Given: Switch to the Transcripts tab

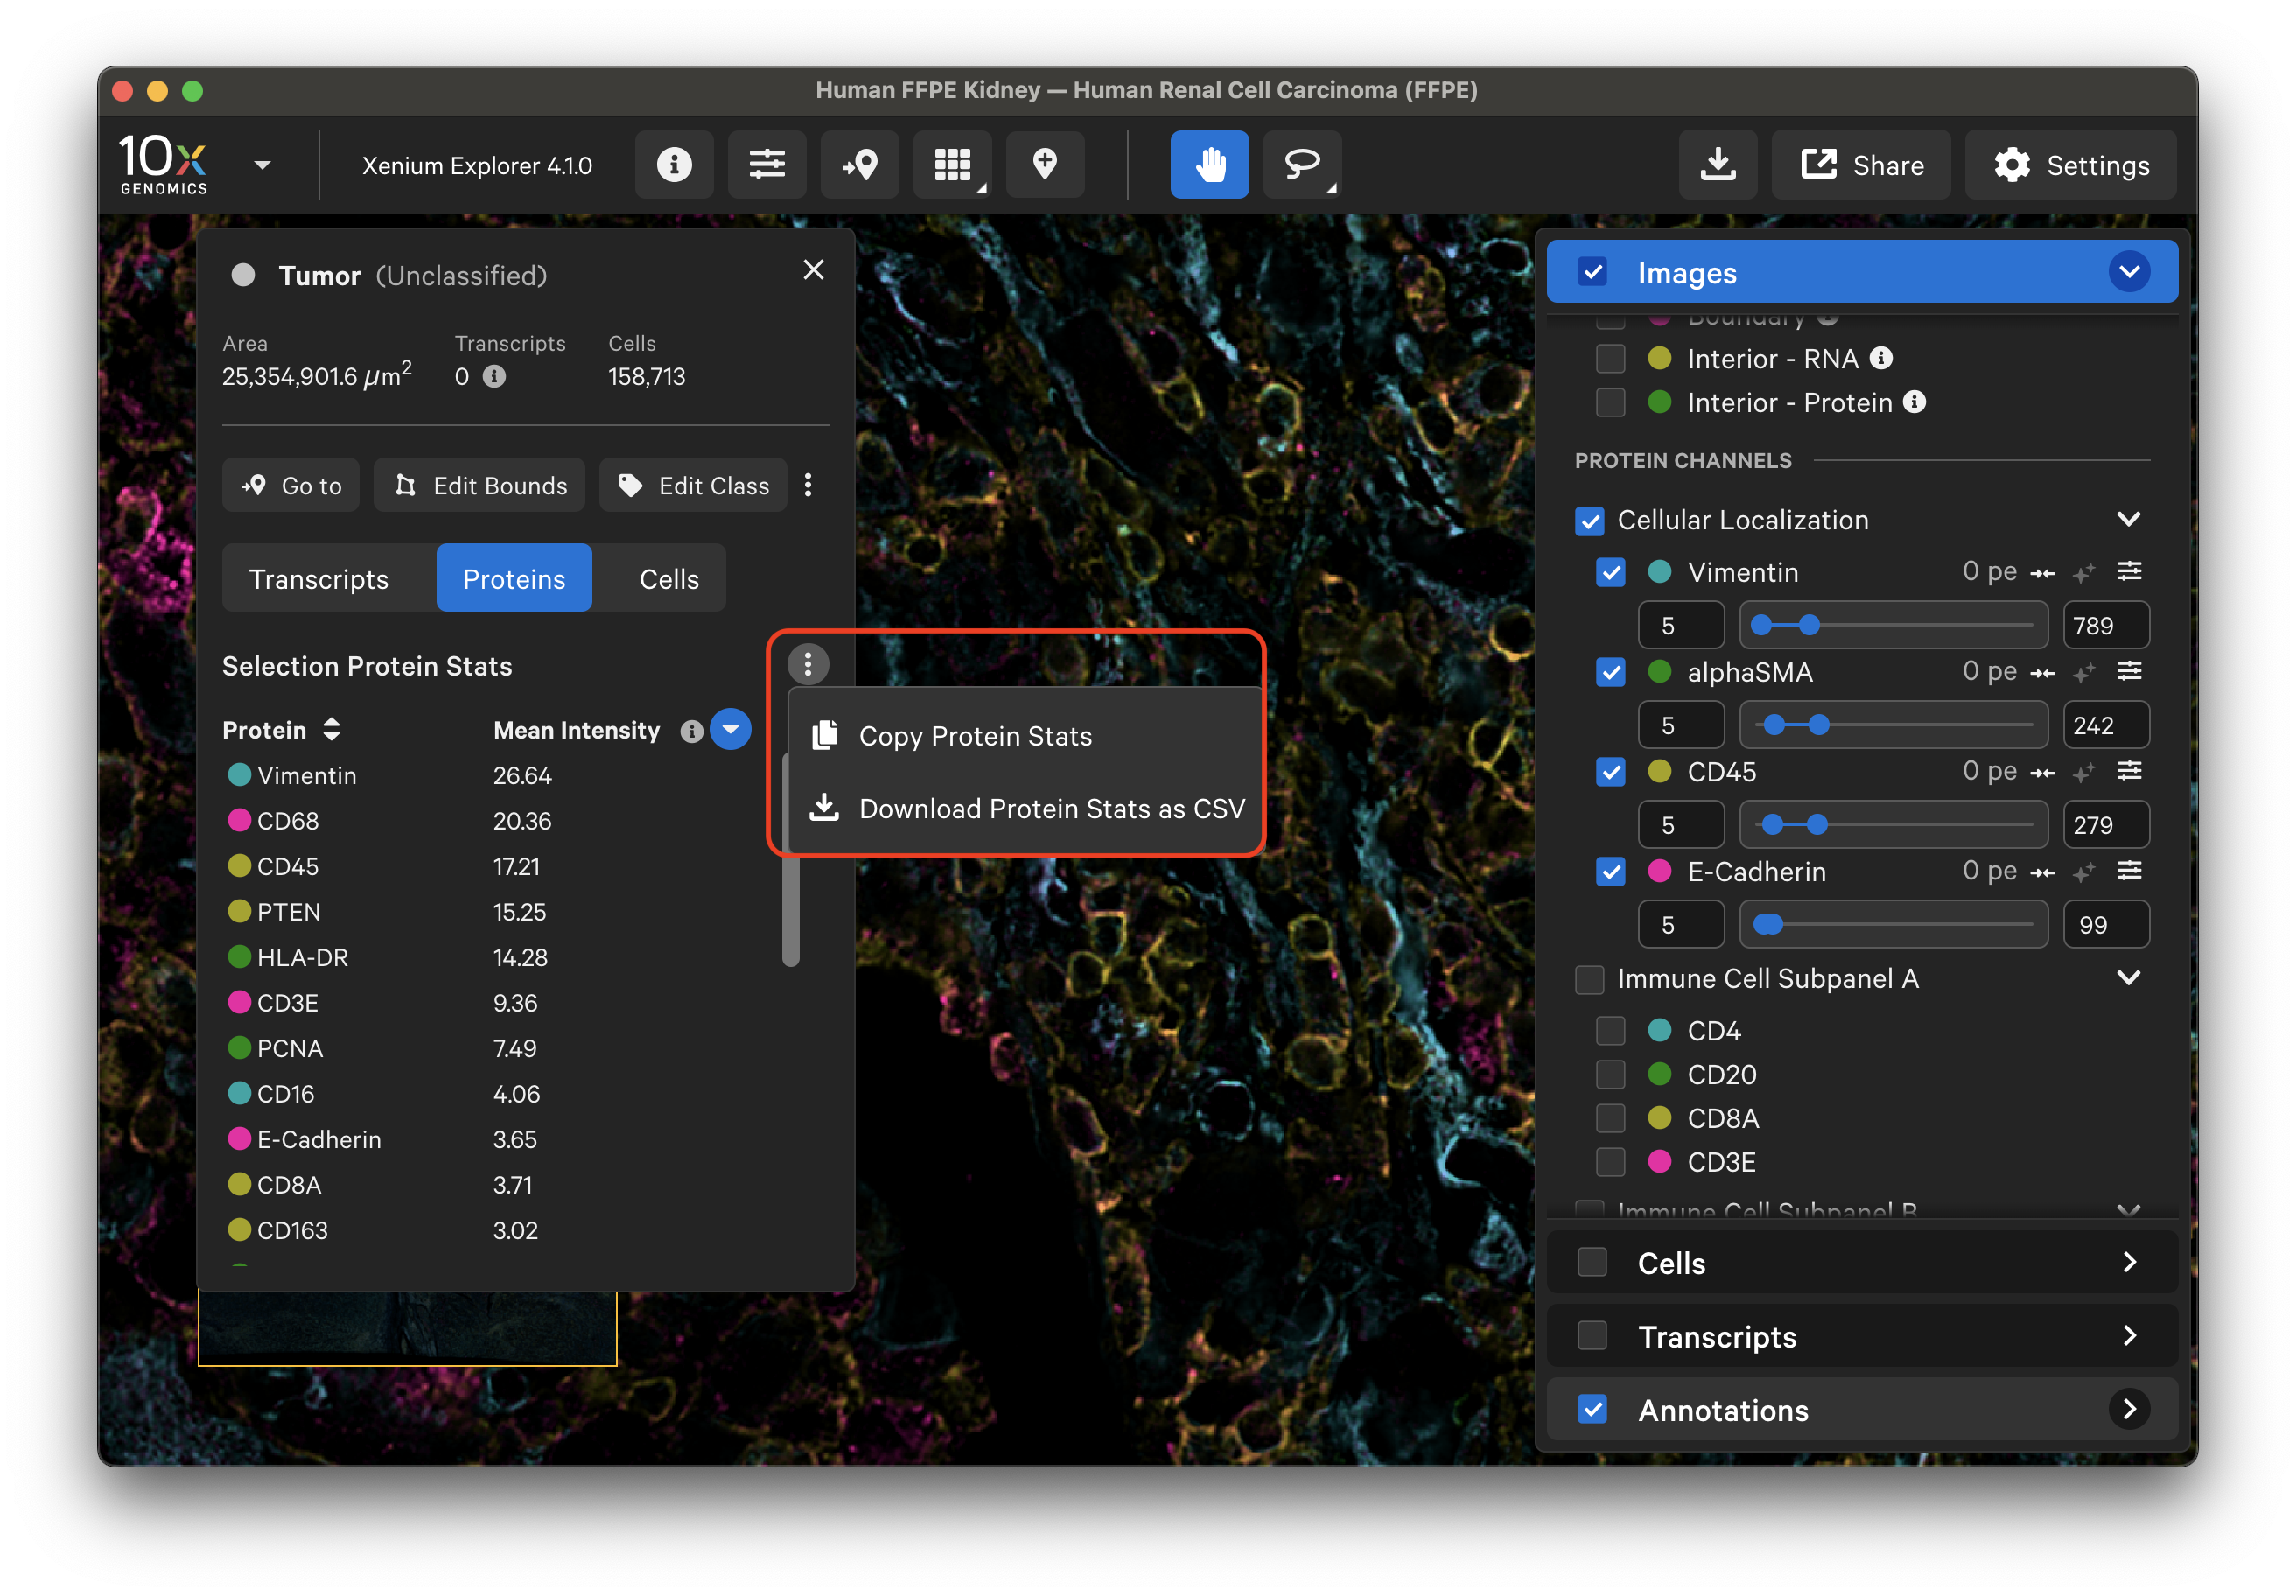Looking at the screenshot, I should point(319,579).
